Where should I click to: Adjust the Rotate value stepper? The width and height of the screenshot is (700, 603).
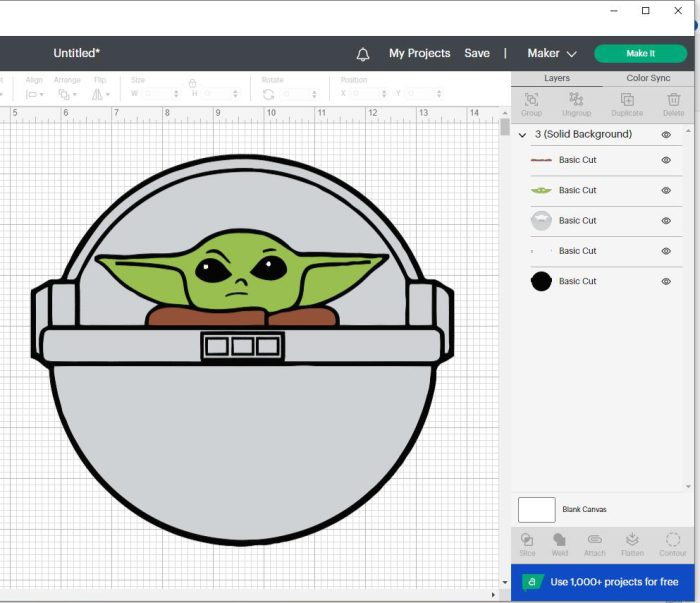(x=315, y=94)
